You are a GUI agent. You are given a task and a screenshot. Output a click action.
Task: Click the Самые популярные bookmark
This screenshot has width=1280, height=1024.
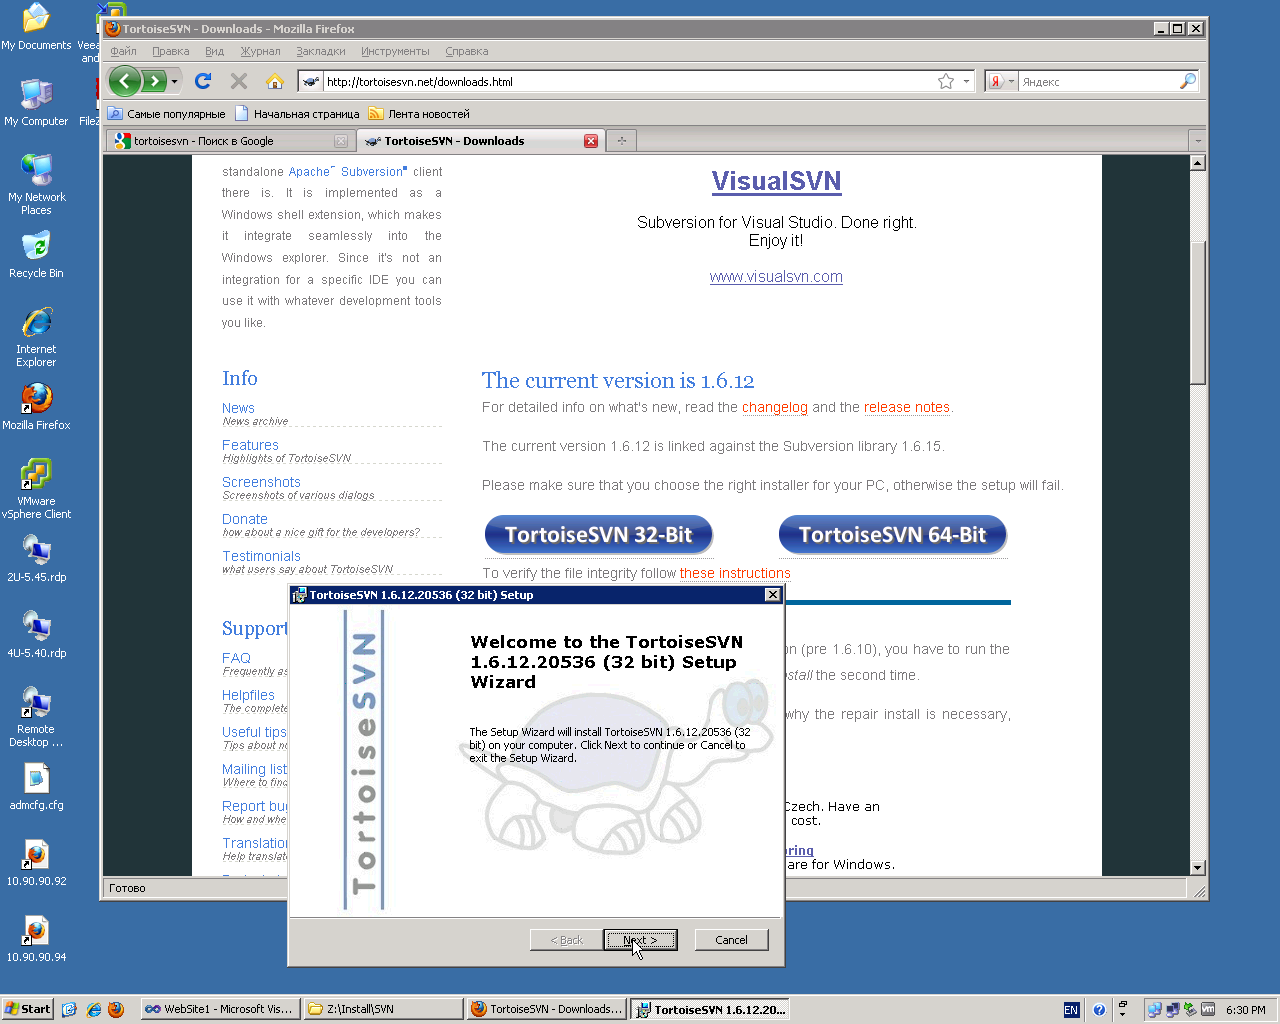pos(167,114)
